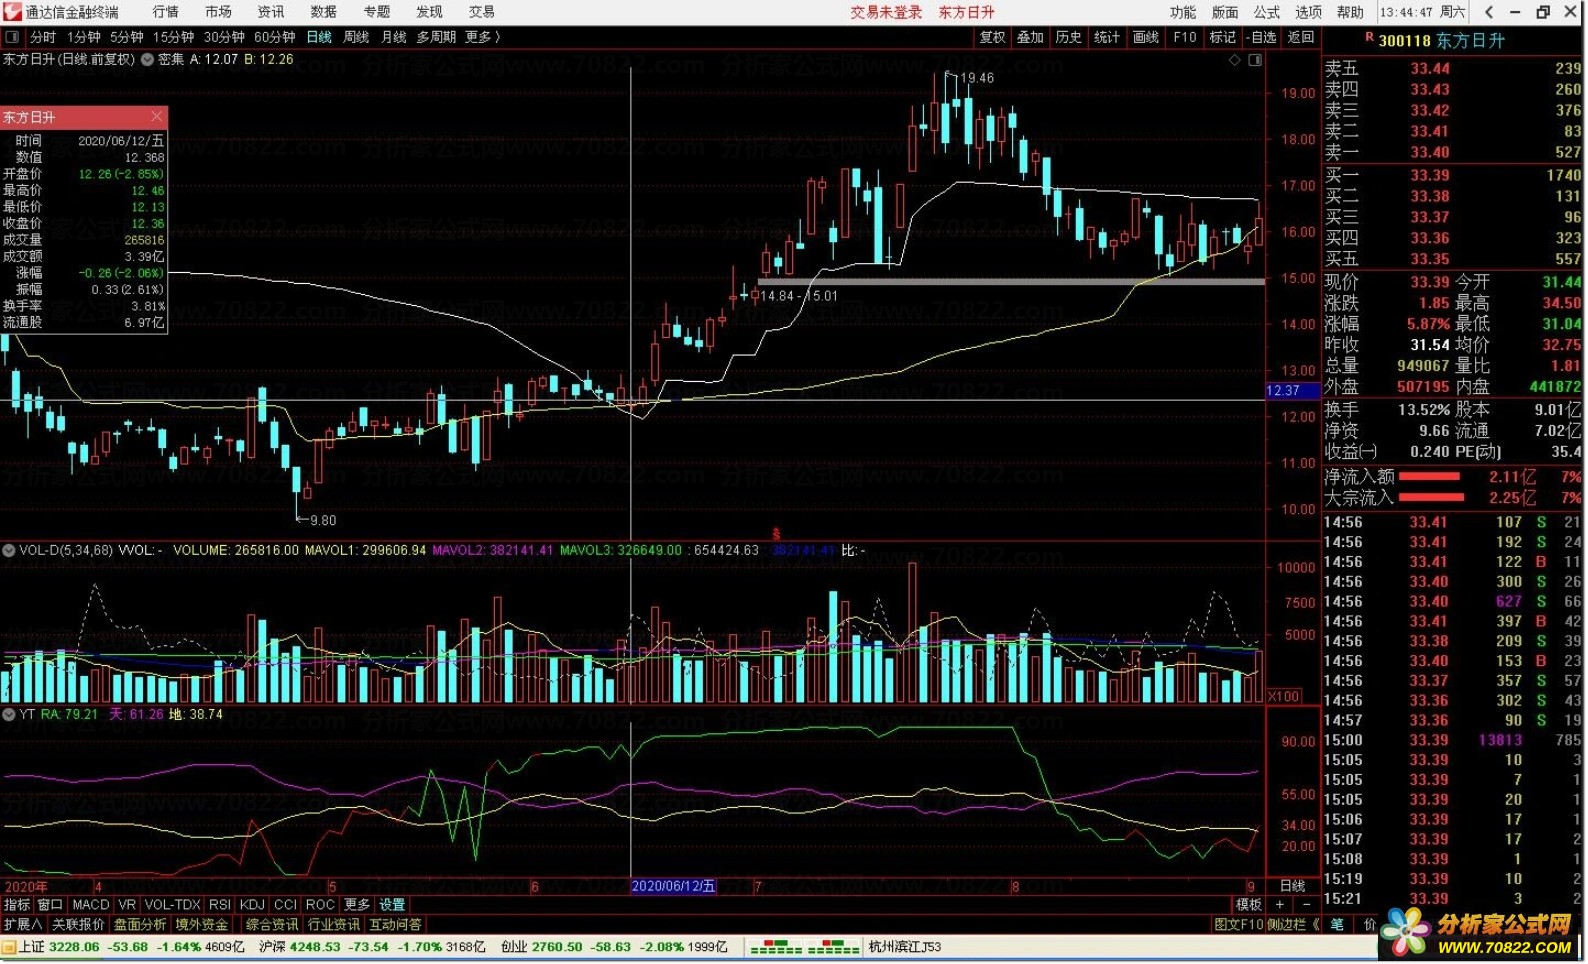Select ROC indicator tab
The width and height of the screenshot is (1588, 964).
pyautogui.click(x=320, y=905)
